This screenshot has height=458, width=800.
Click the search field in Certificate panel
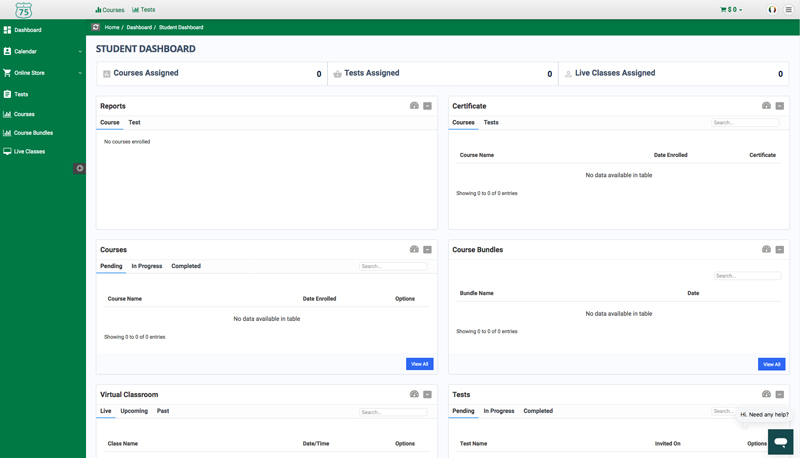pos(745,123)
